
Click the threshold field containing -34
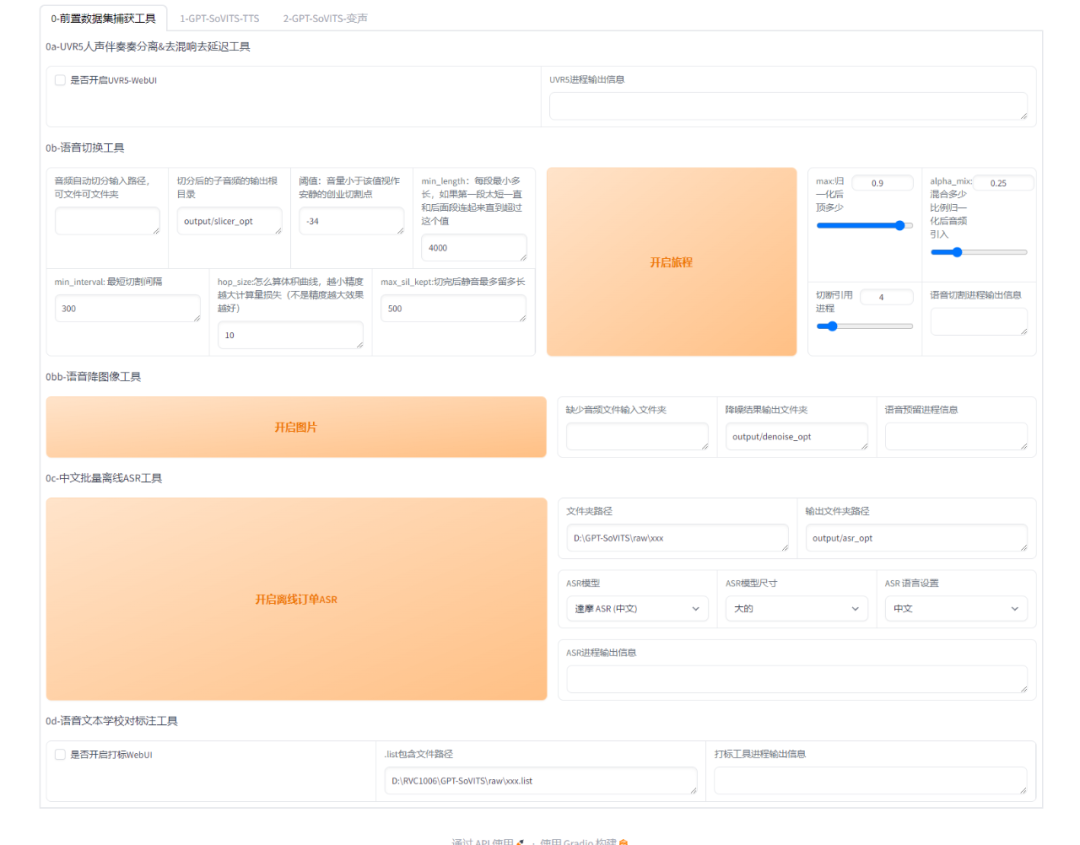(x=351, y=221)
